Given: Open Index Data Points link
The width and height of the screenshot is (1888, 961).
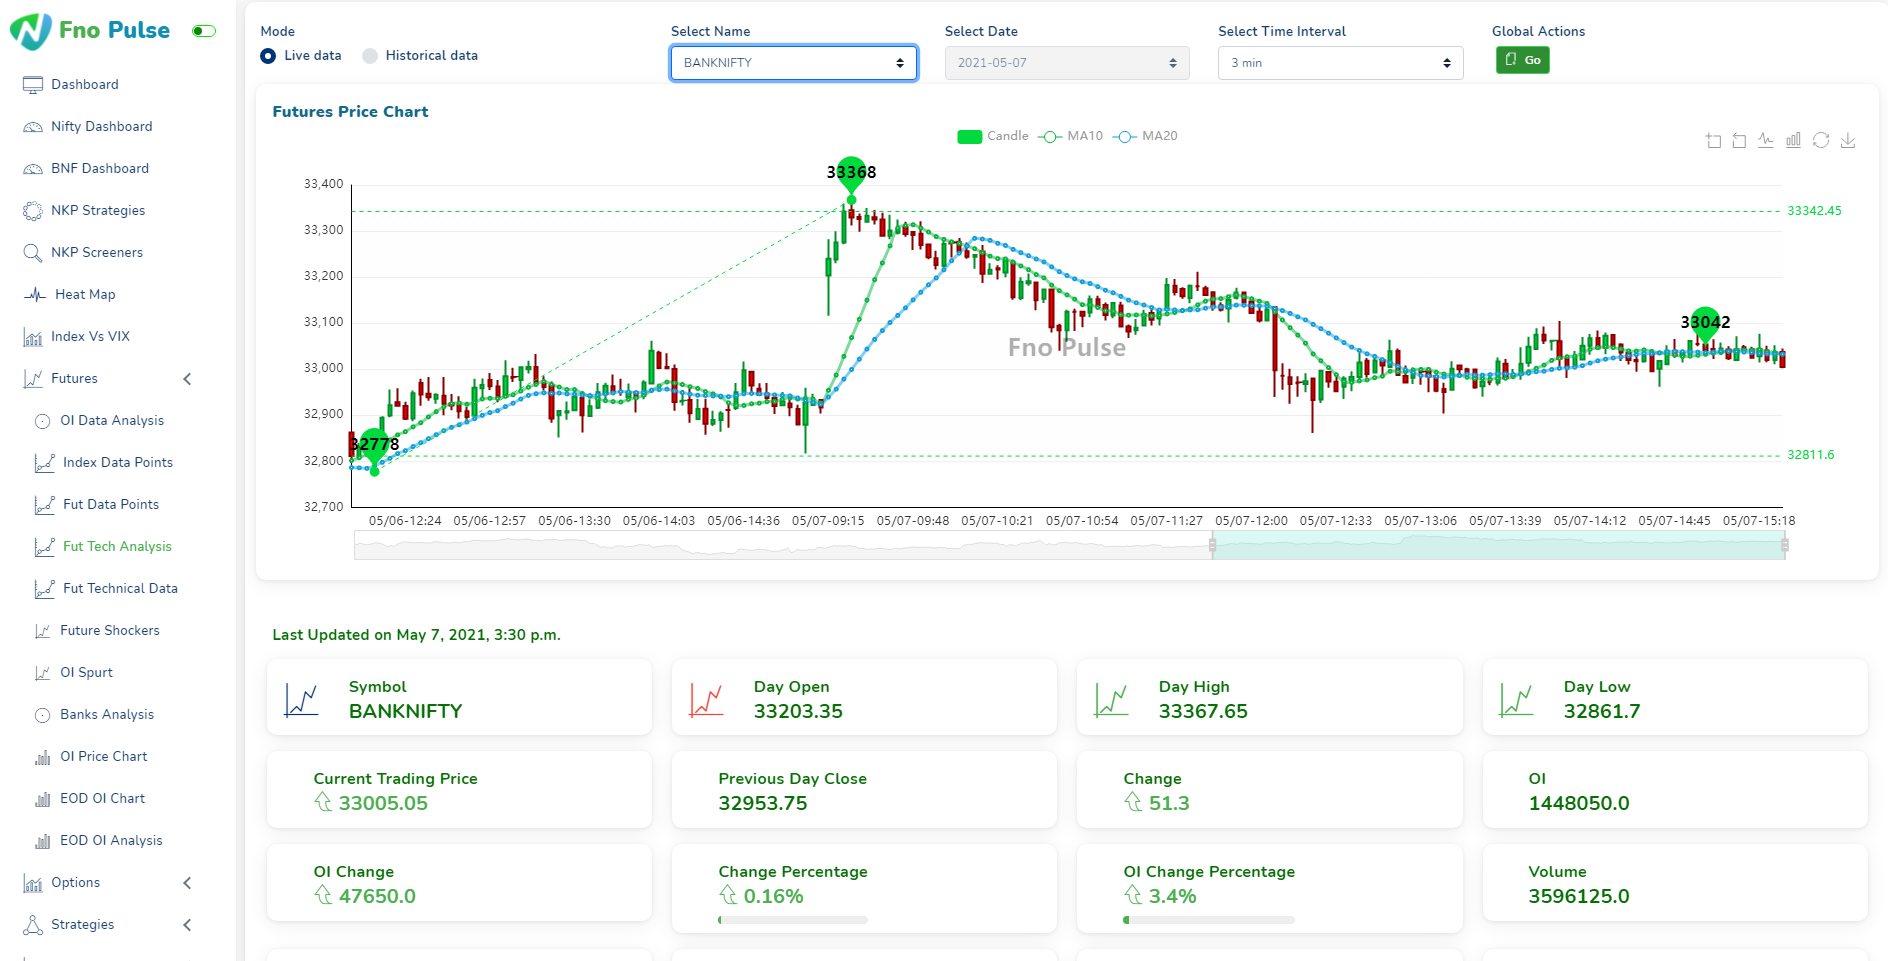Looking at the screenshot, I should click(x=118, y=463).
